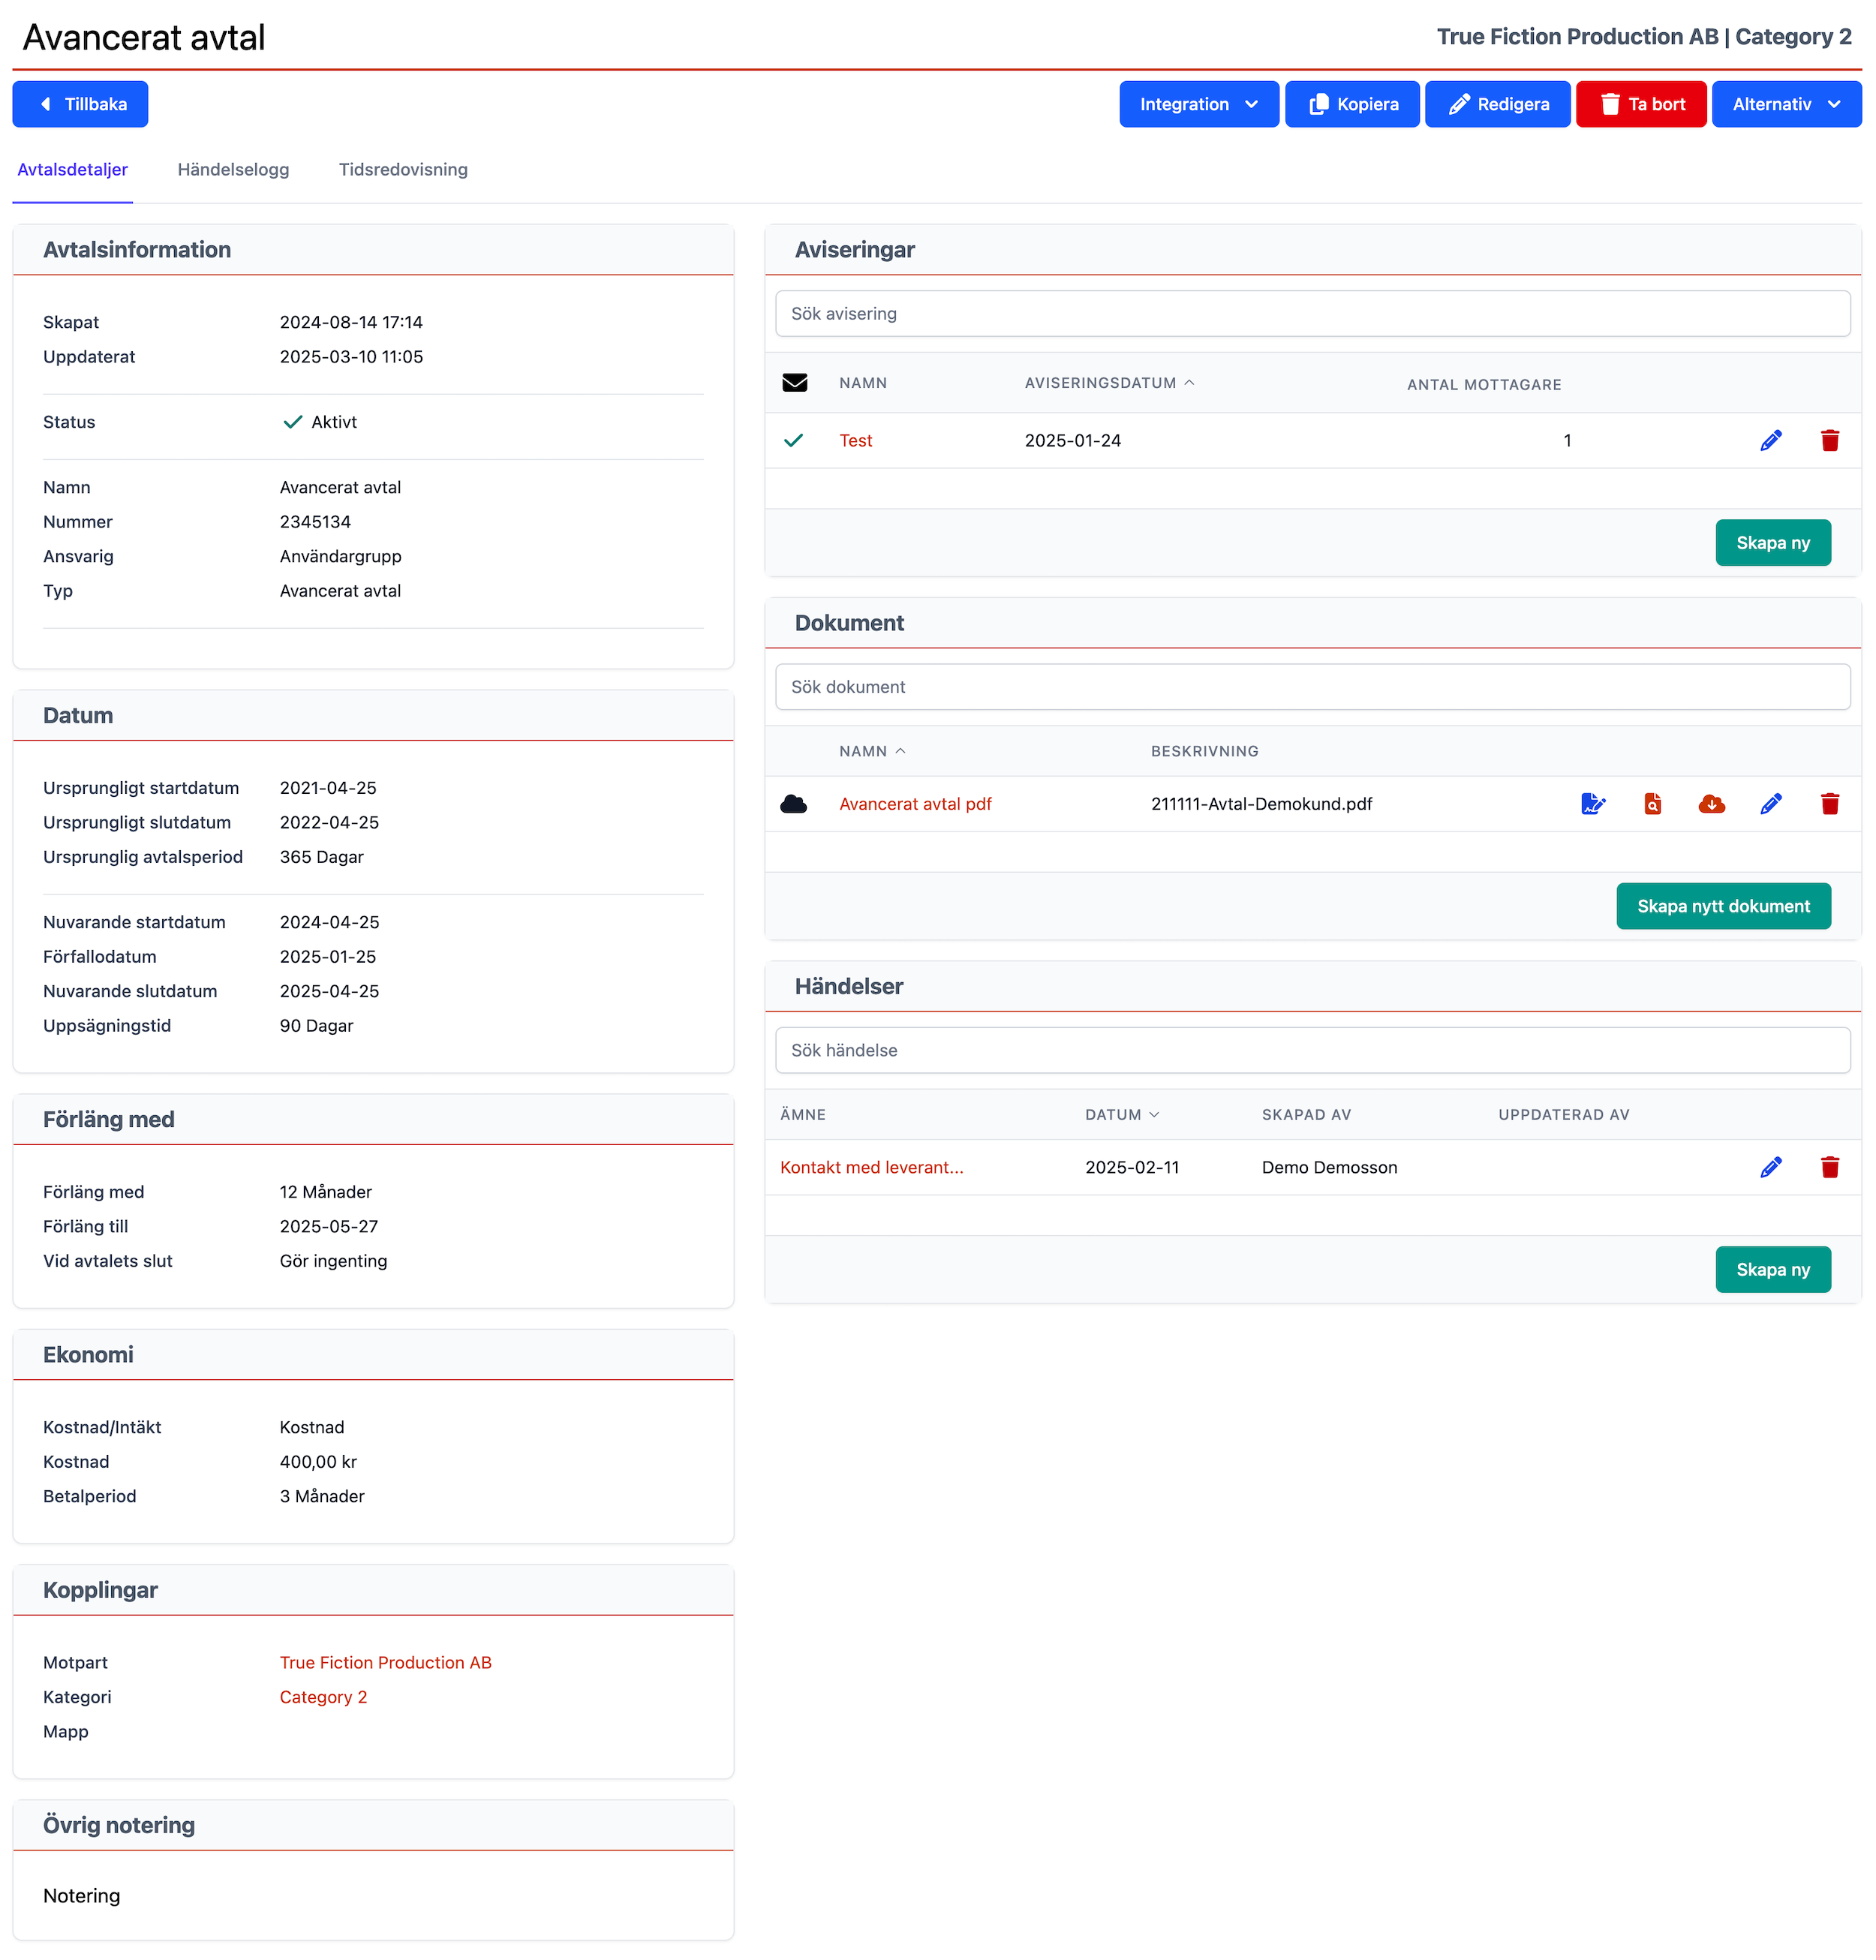Focus the Sök dokument search field
The height and width of the screenshot is (1960, 1876).
[1312, 687]
